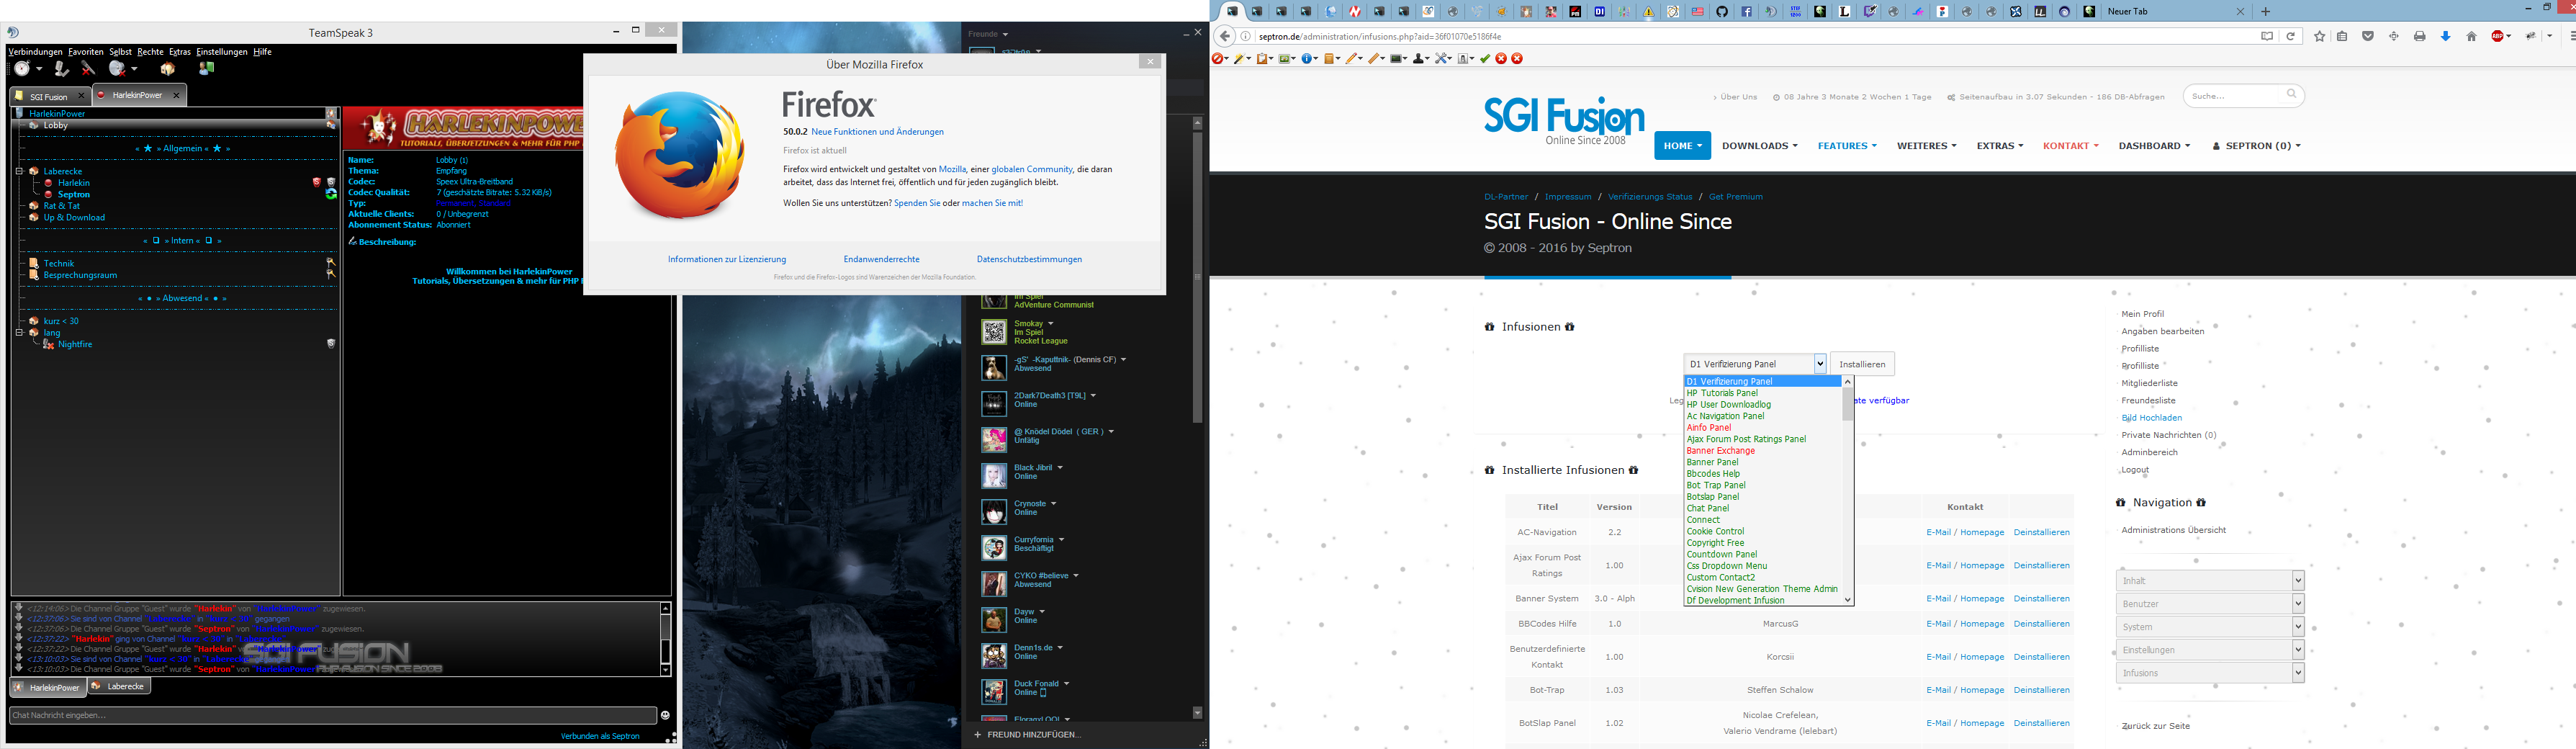
Task: Open the Inhalt navigation dropdown
Action: [2210, 580]
